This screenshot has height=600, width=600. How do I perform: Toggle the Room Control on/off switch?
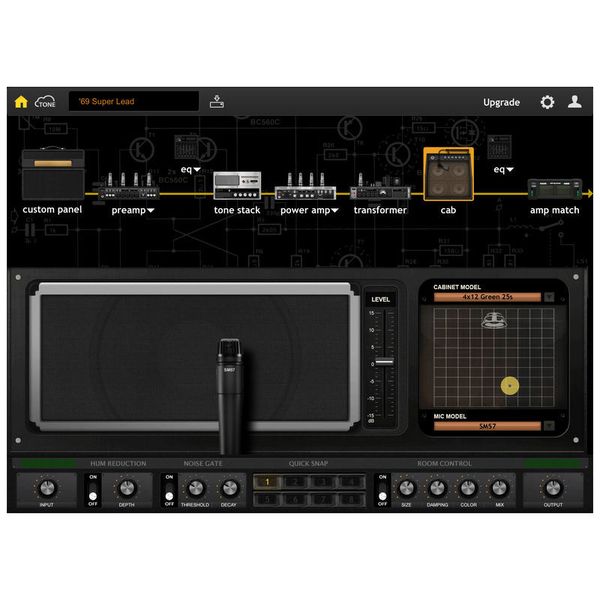coord(382,491)
